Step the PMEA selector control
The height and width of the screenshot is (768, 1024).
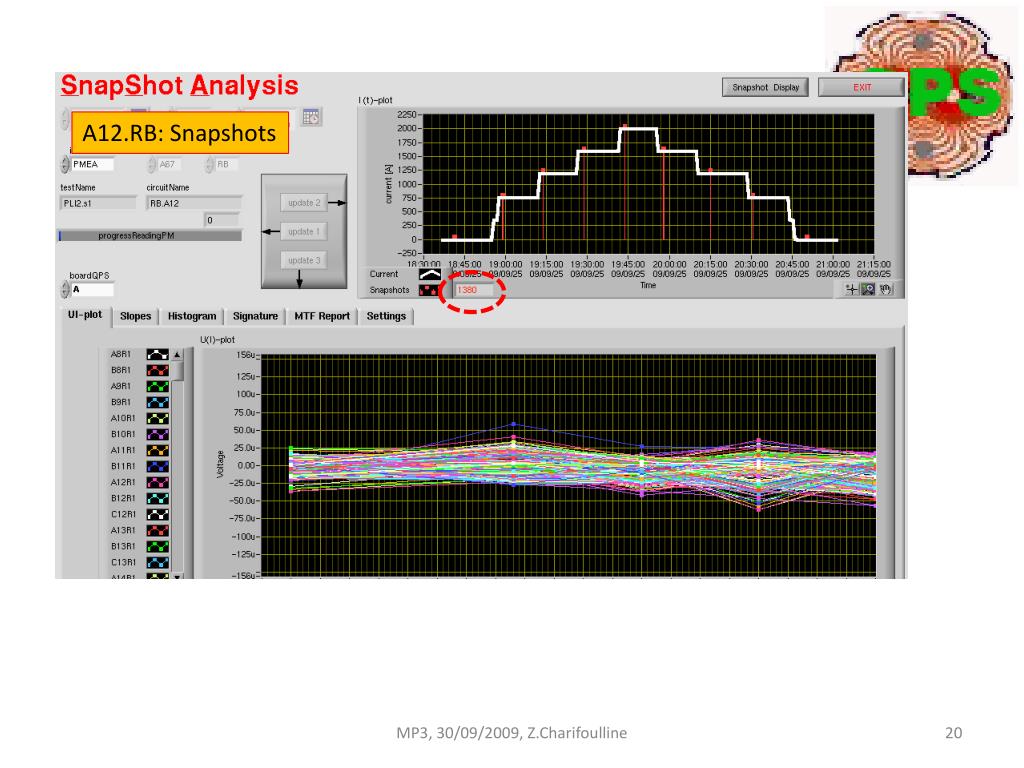[65, 165]
